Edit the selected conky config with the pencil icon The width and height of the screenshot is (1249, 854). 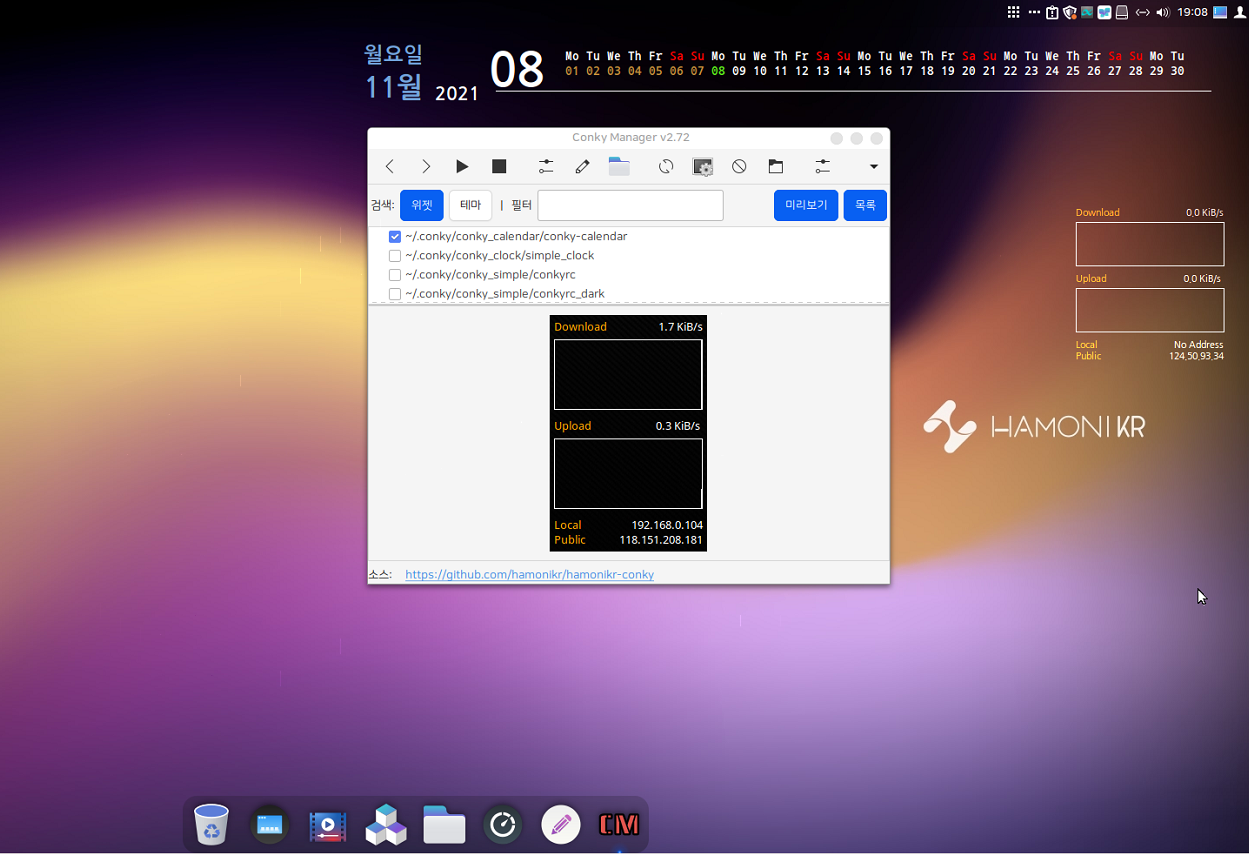582,166
